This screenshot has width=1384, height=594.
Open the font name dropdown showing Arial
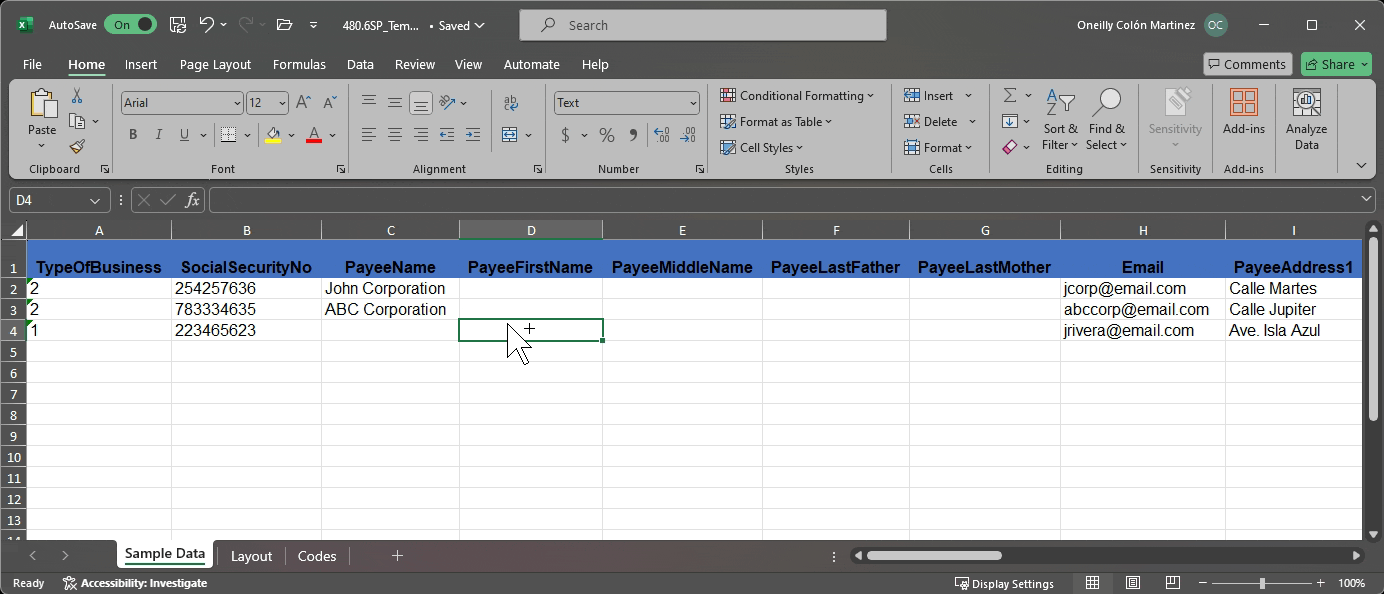[237, 103]
